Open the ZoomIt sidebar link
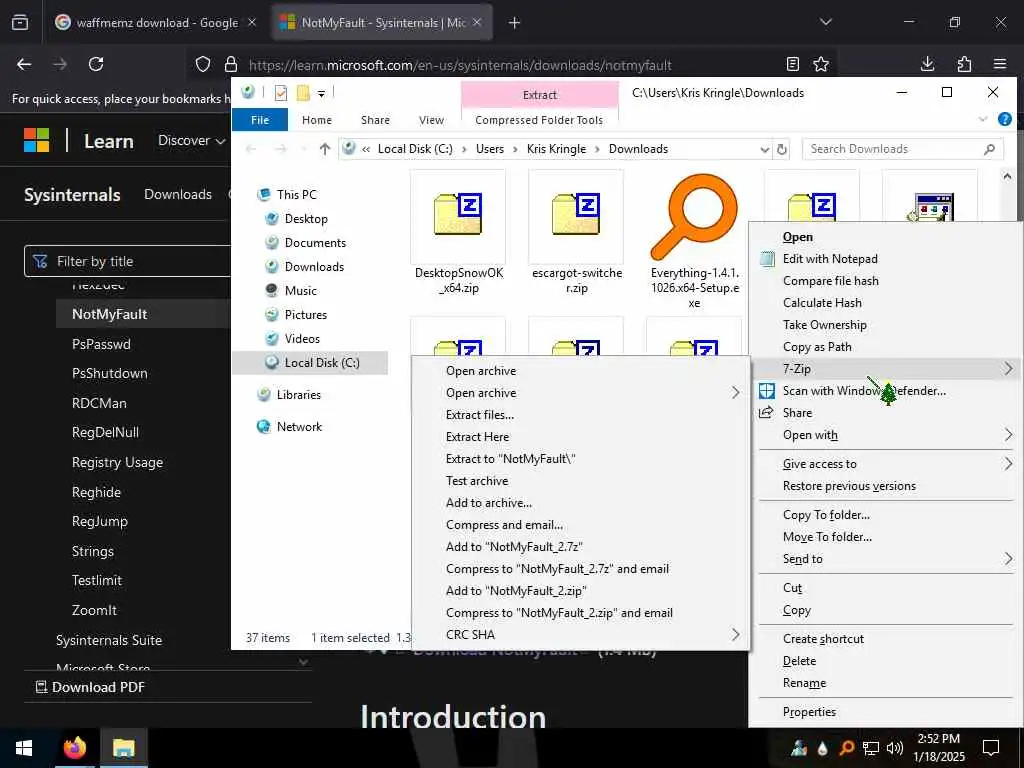Viewport: 1024px width, 768px height. pyautogui.click(x=95, y=611)
